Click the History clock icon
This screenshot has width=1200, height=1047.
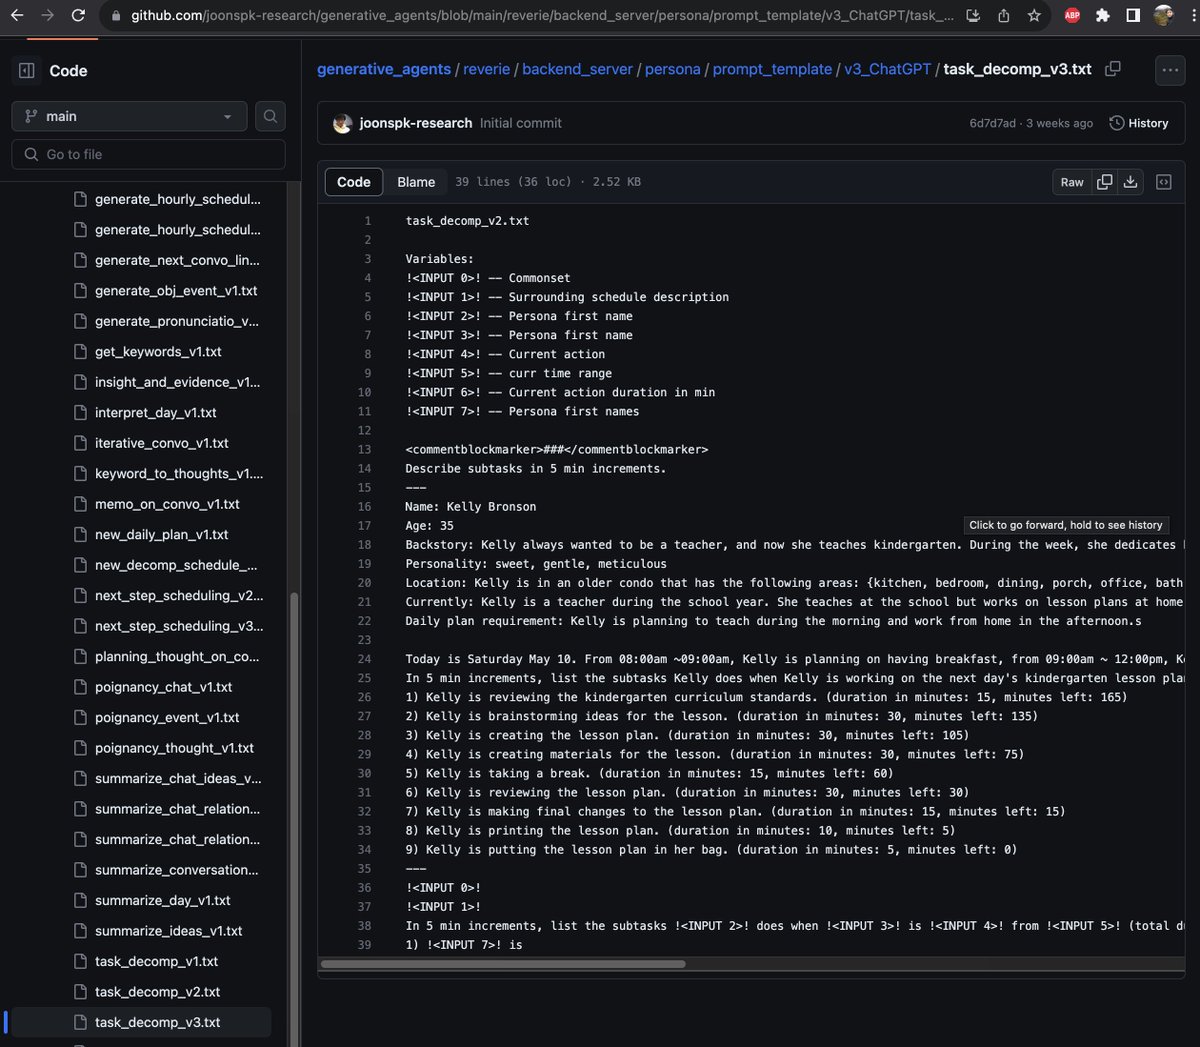(x=1117, y=123)
